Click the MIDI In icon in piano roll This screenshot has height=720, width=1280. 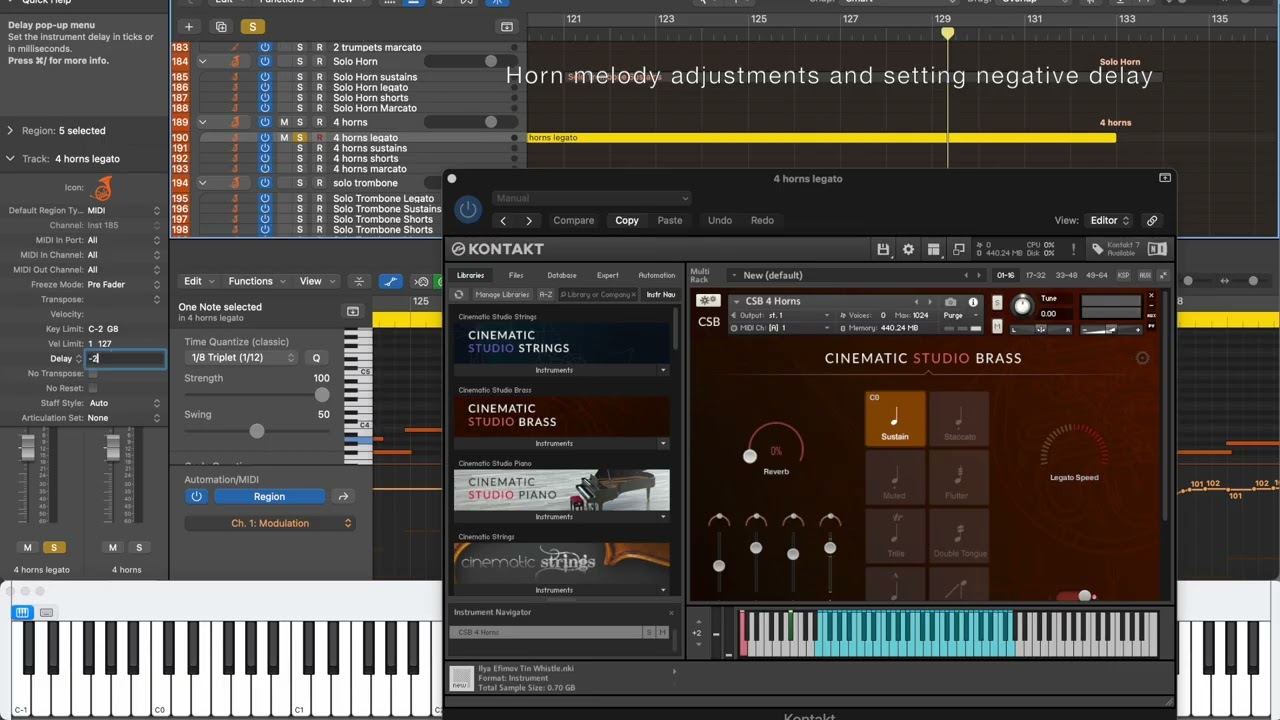point(422,282)
